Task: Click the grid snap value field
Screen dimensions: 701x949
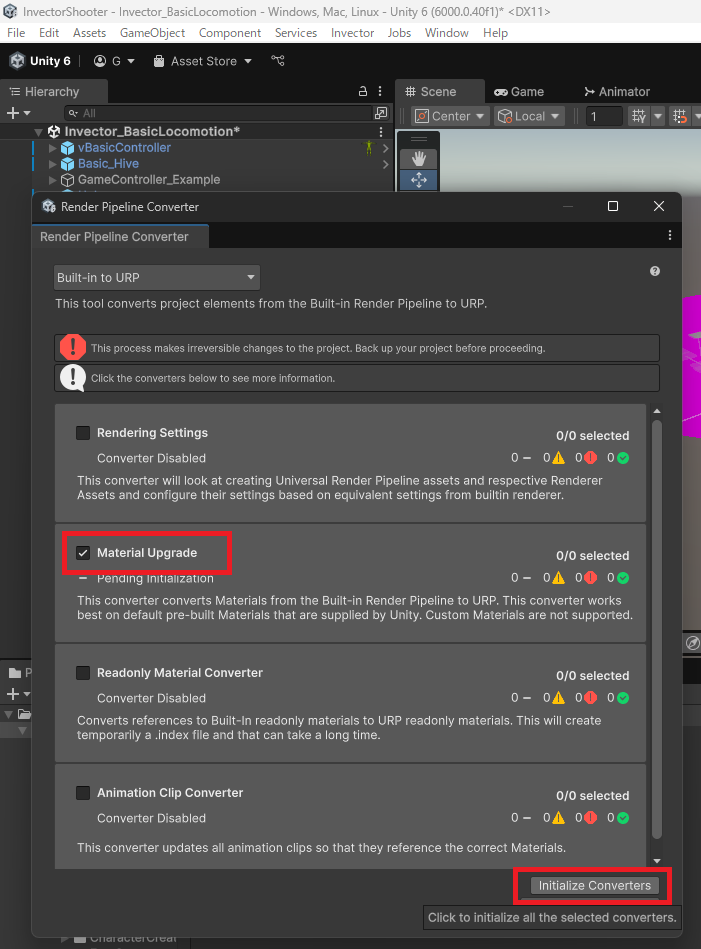Action: point(604,116)
